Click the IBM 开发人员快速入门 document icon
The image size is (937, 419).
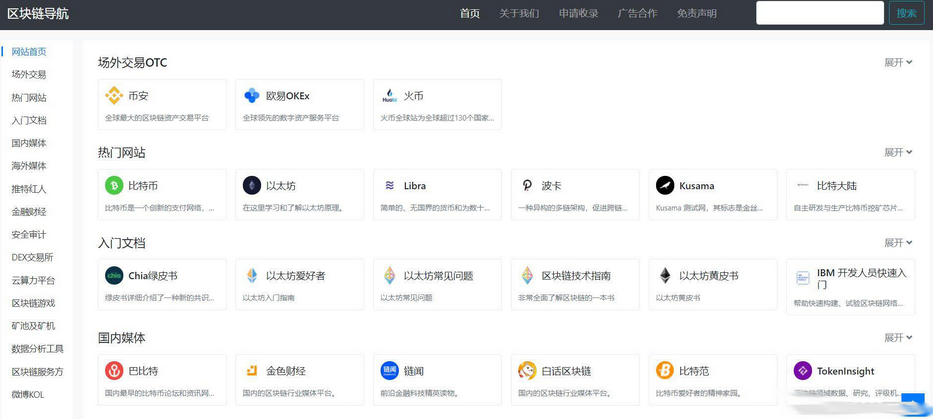tap(803, 278)
